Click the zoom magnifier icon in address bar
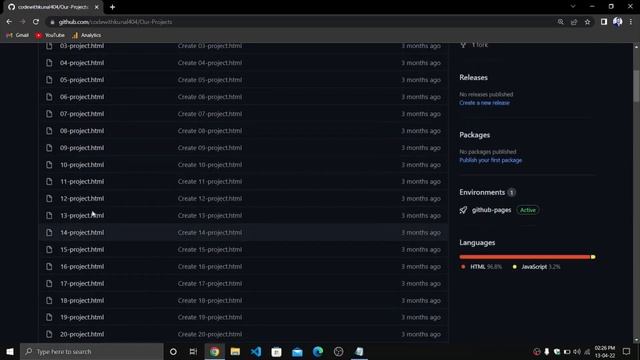 coord(560,22)
